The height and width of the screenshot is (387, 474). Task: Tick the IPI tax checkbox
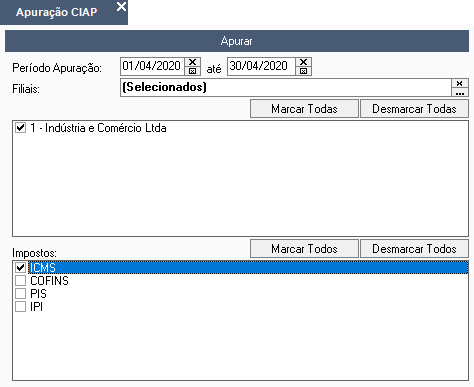(21, 307)
